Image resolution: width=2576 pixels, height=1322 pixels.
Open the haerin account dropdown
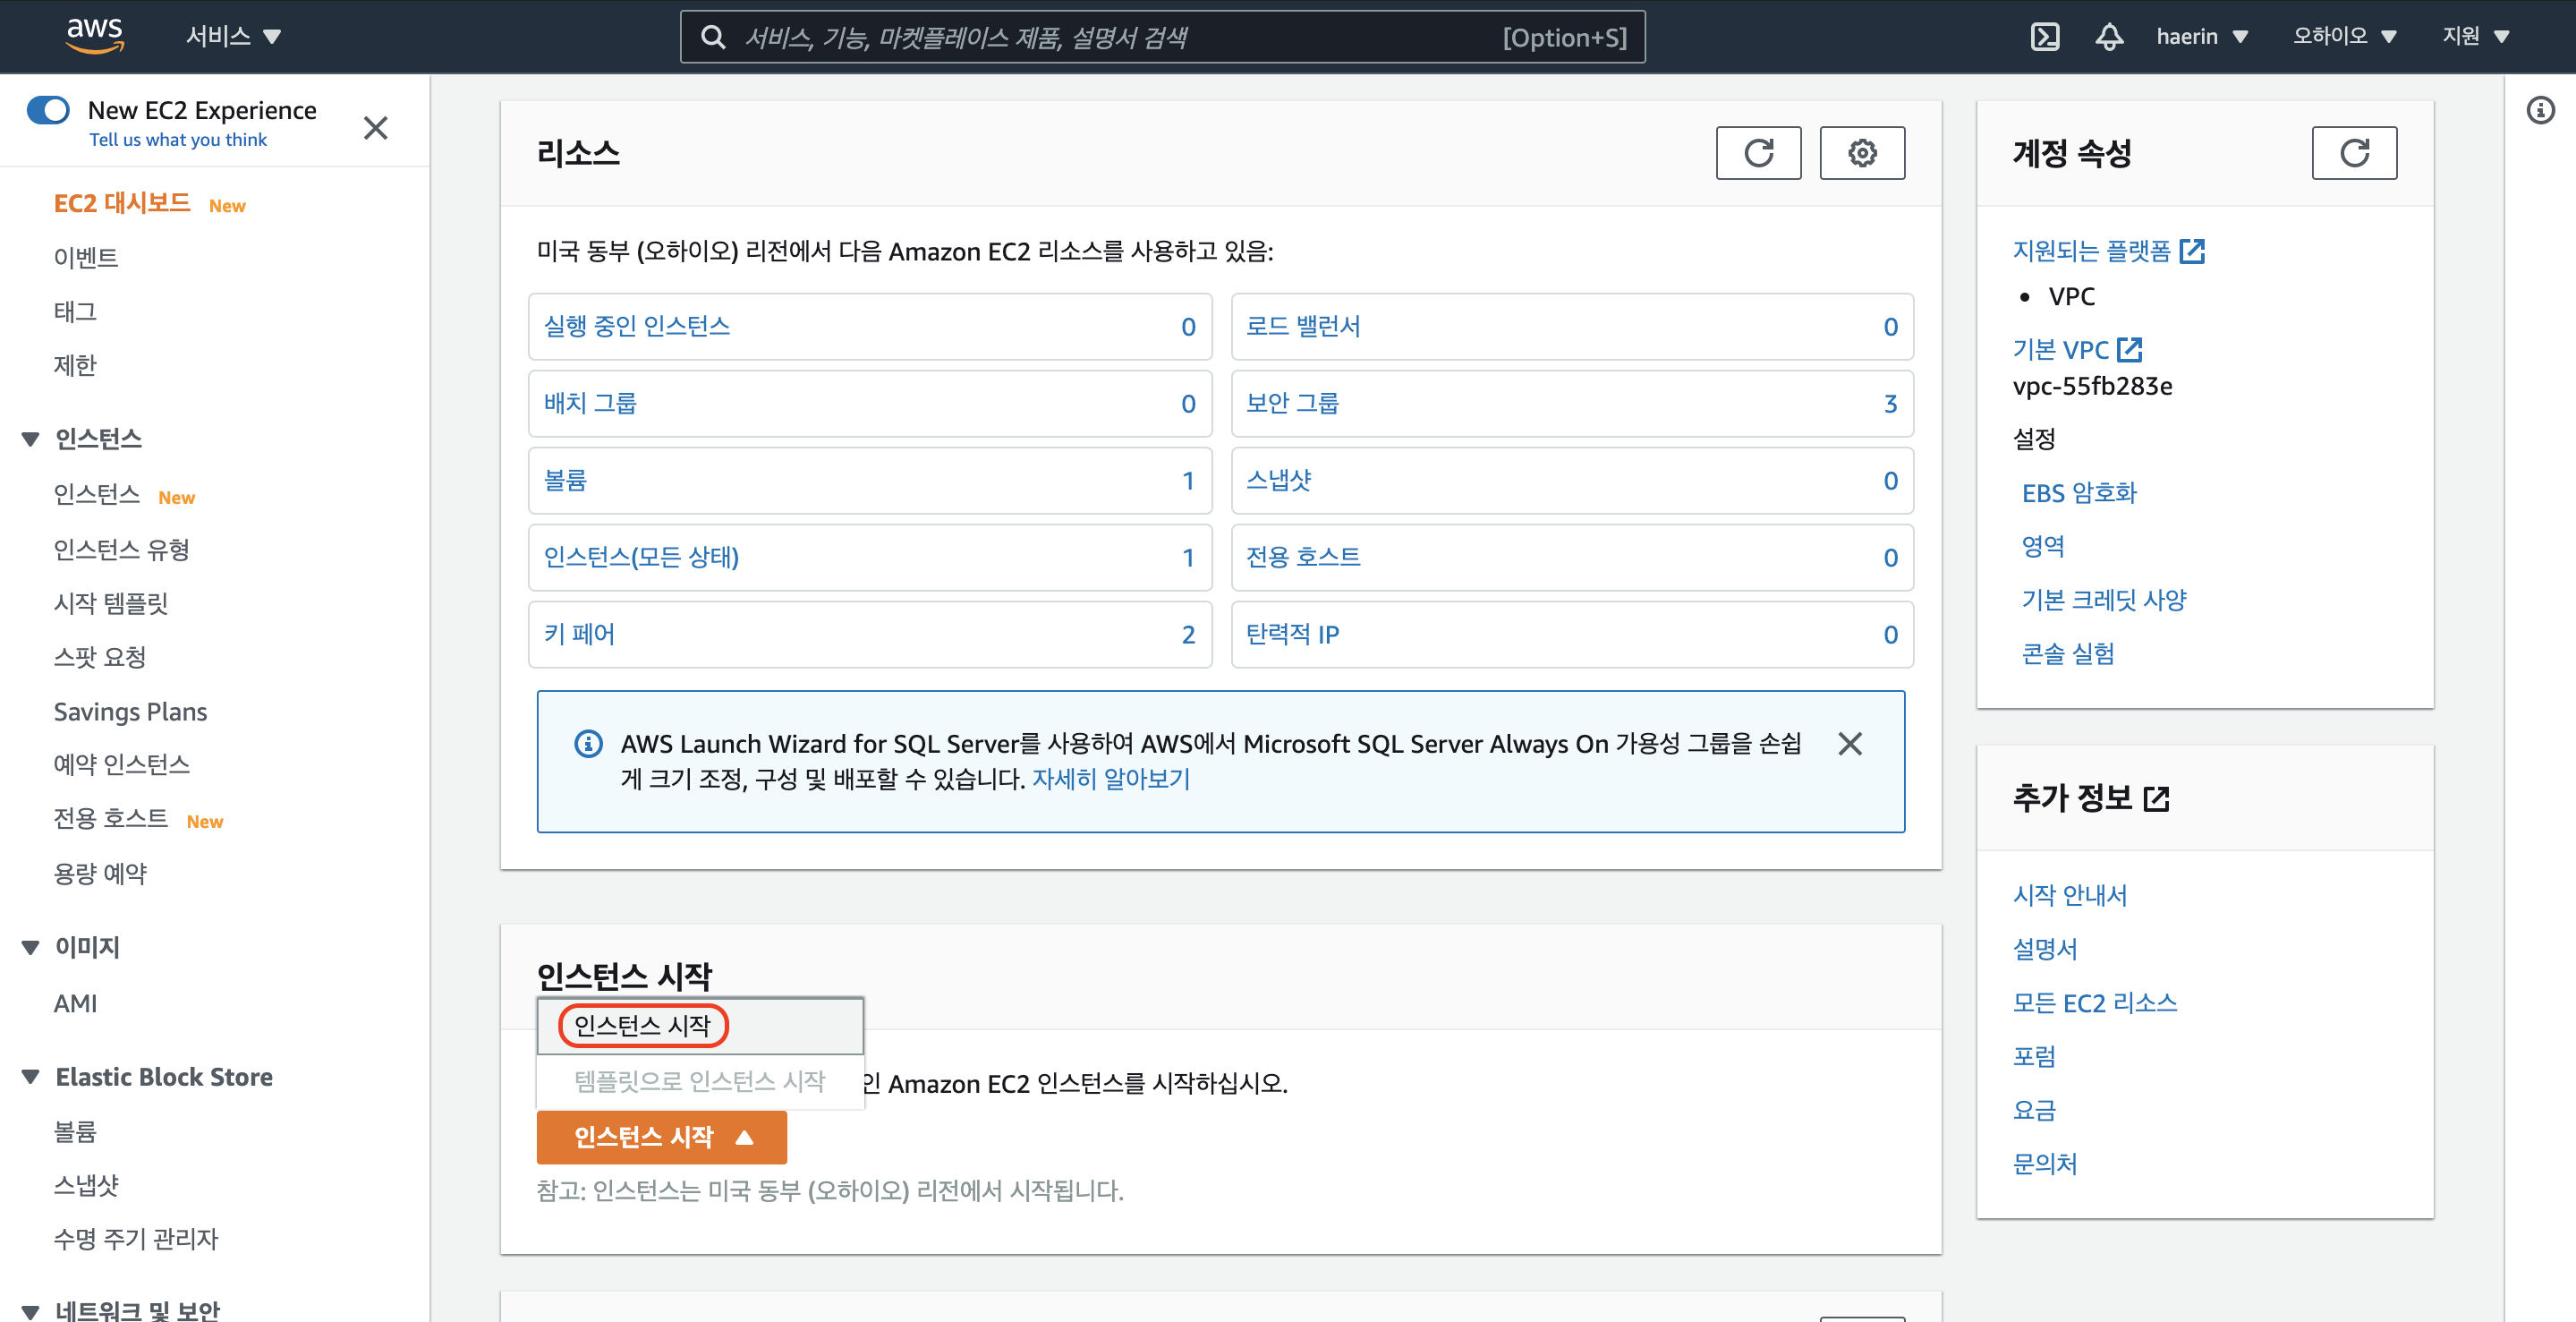point(2201,37)
